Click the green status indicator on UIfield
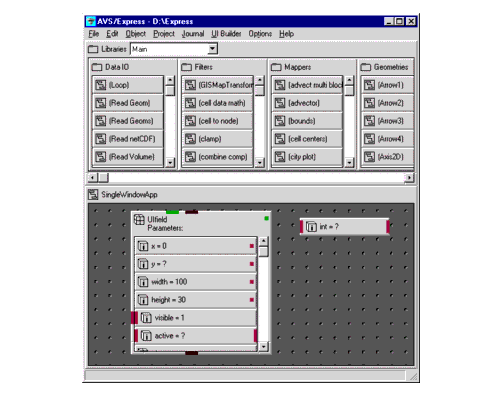This screenshot has width=503, height=393. [x=266, y=218]
